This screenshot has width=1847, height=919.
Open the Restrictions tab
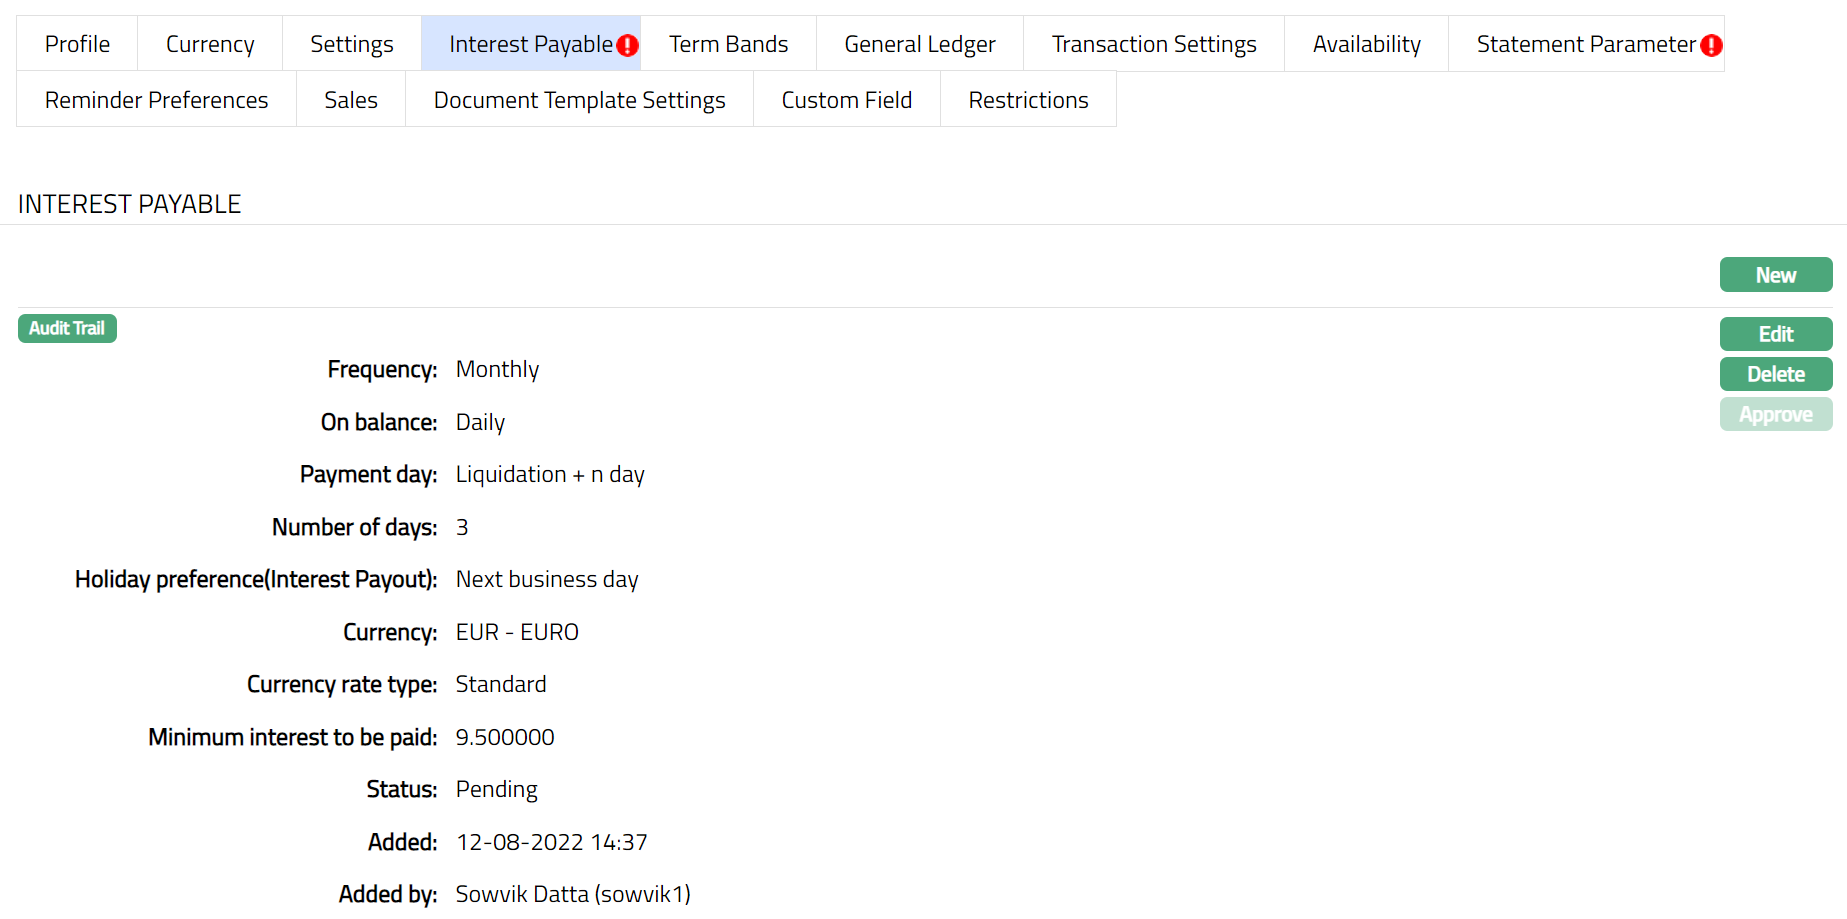point(1028,100)
